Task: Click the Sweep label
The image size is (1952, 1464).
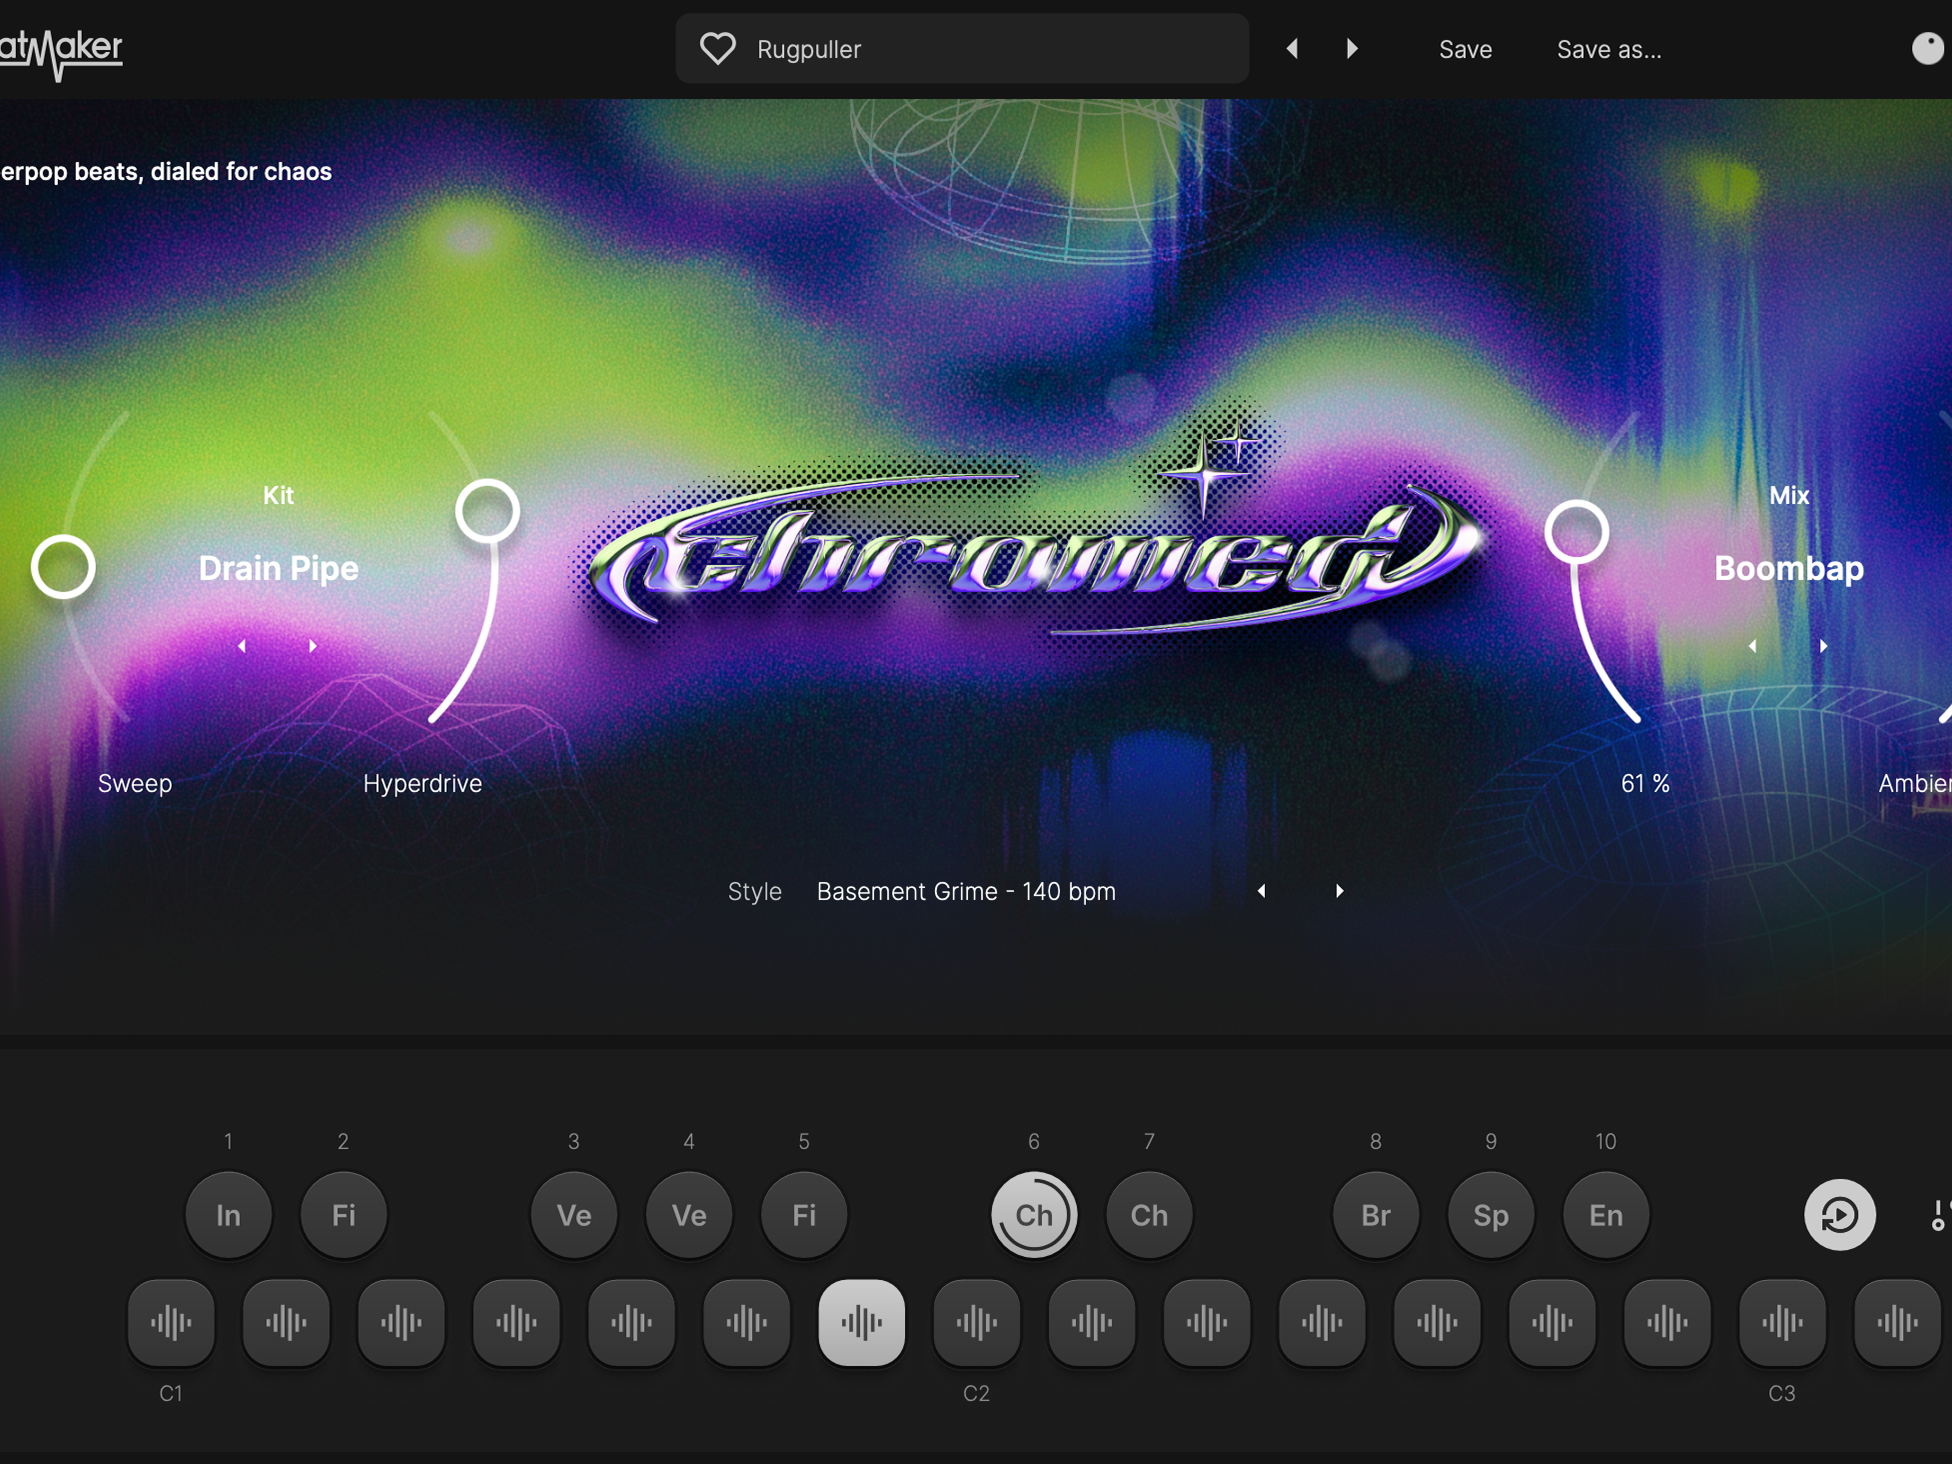Action: coord(135,783)
